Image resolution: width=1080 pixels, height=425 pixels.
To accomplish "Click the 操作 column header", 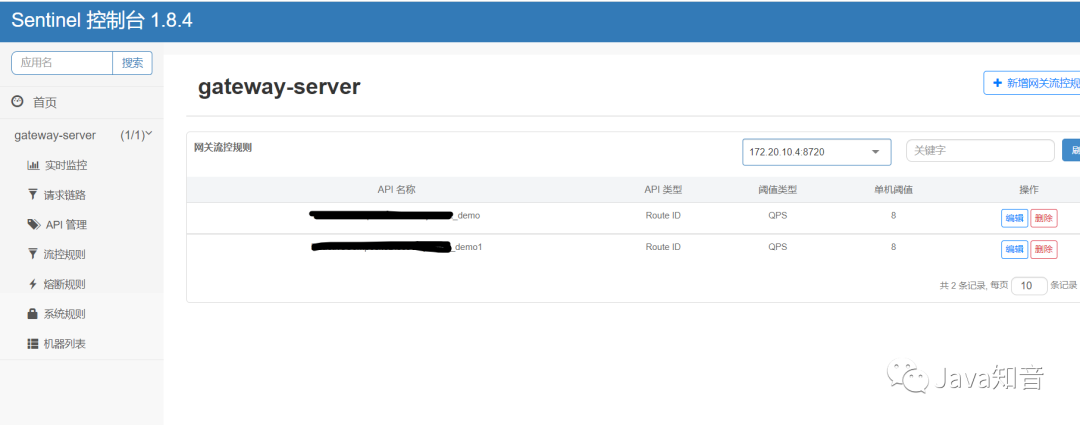I will pos(1029,189).
